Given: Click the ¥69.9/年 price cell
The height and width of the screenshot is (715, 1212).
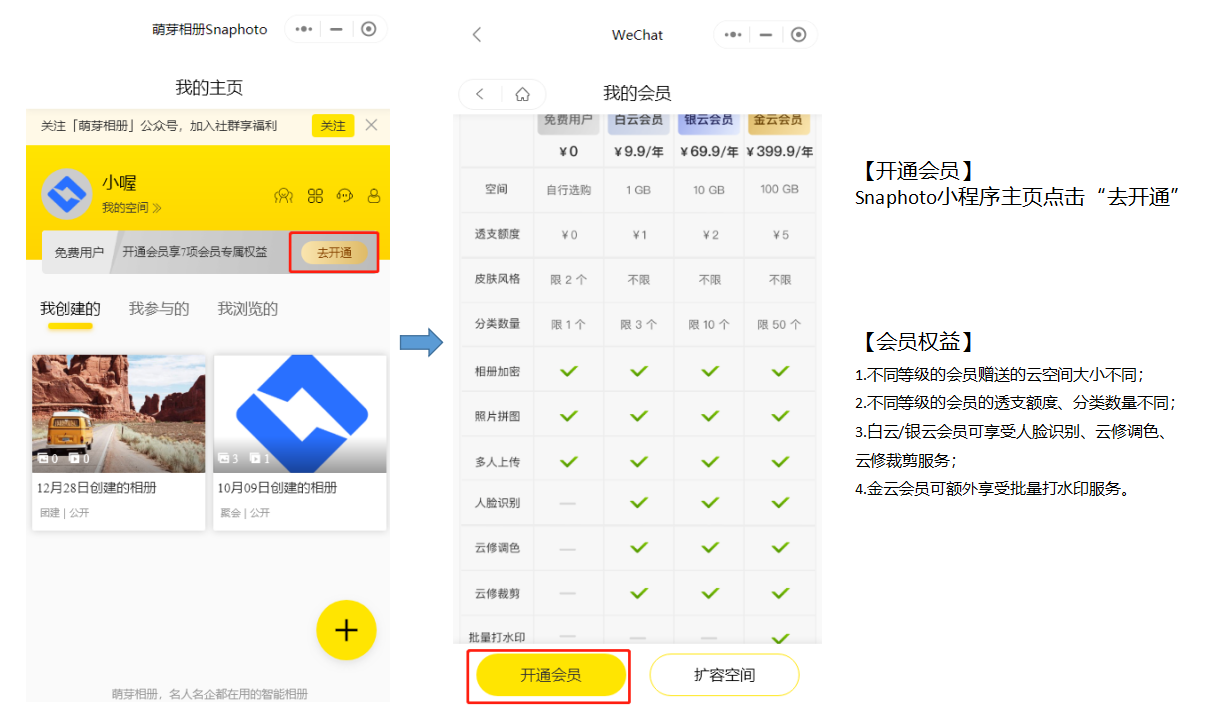Looking at the screenshot, I should (709, 152).
